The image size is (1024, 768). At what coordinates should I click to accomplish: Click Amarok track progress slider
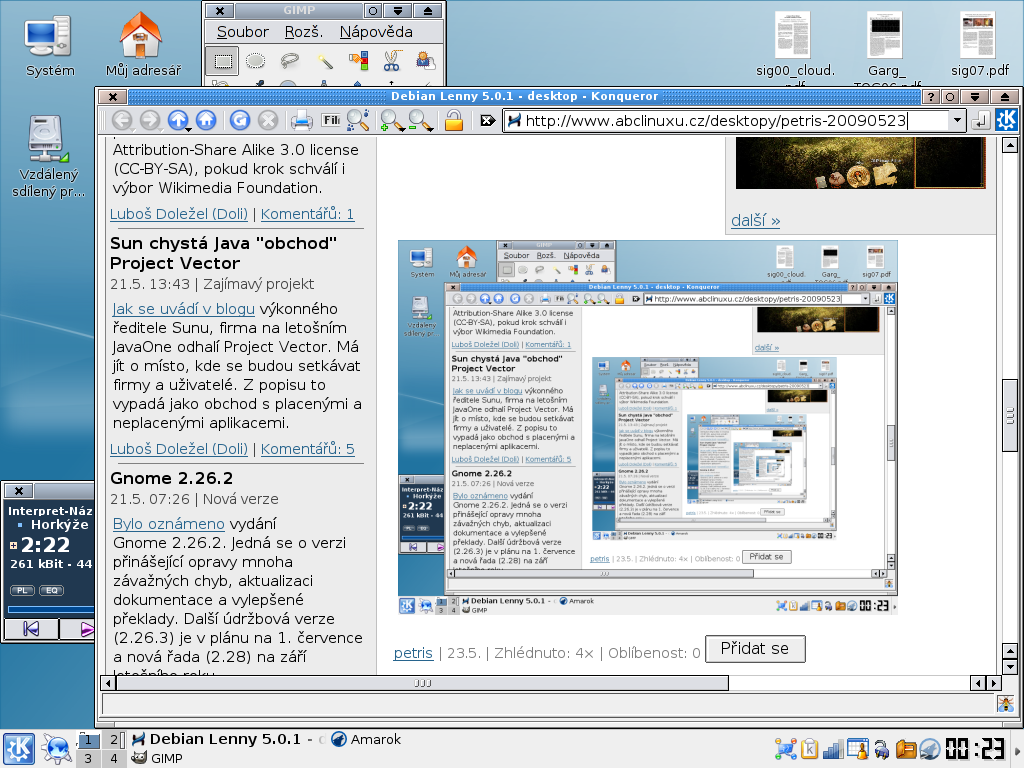tap(51, 609)
